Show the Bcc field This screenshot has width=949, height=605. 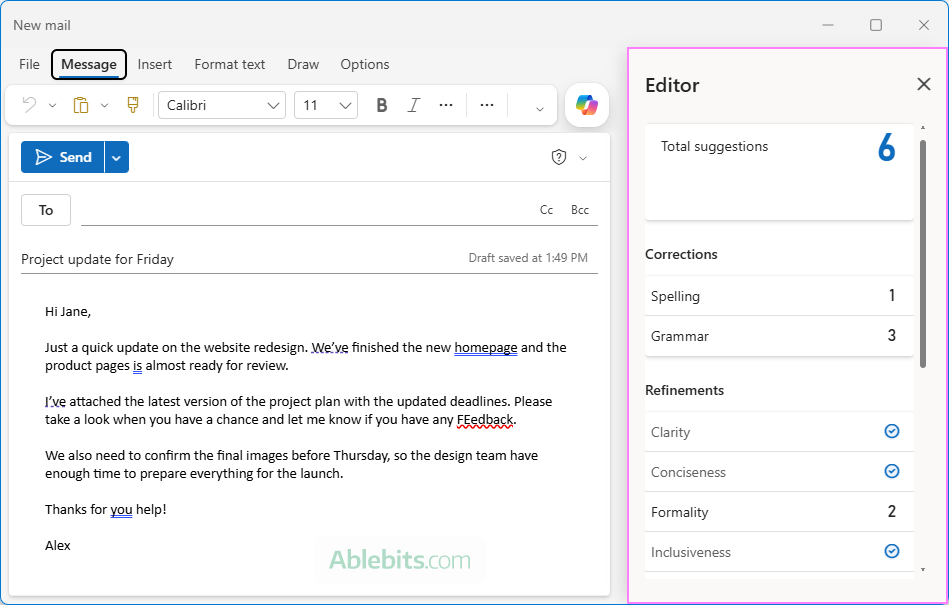tap(580, 210)
